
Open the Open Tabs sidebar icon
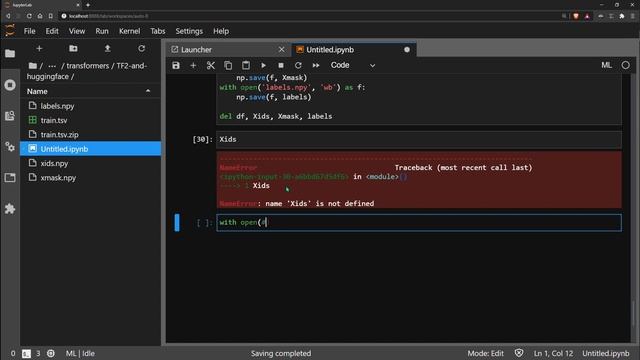(x=10, y=178)
